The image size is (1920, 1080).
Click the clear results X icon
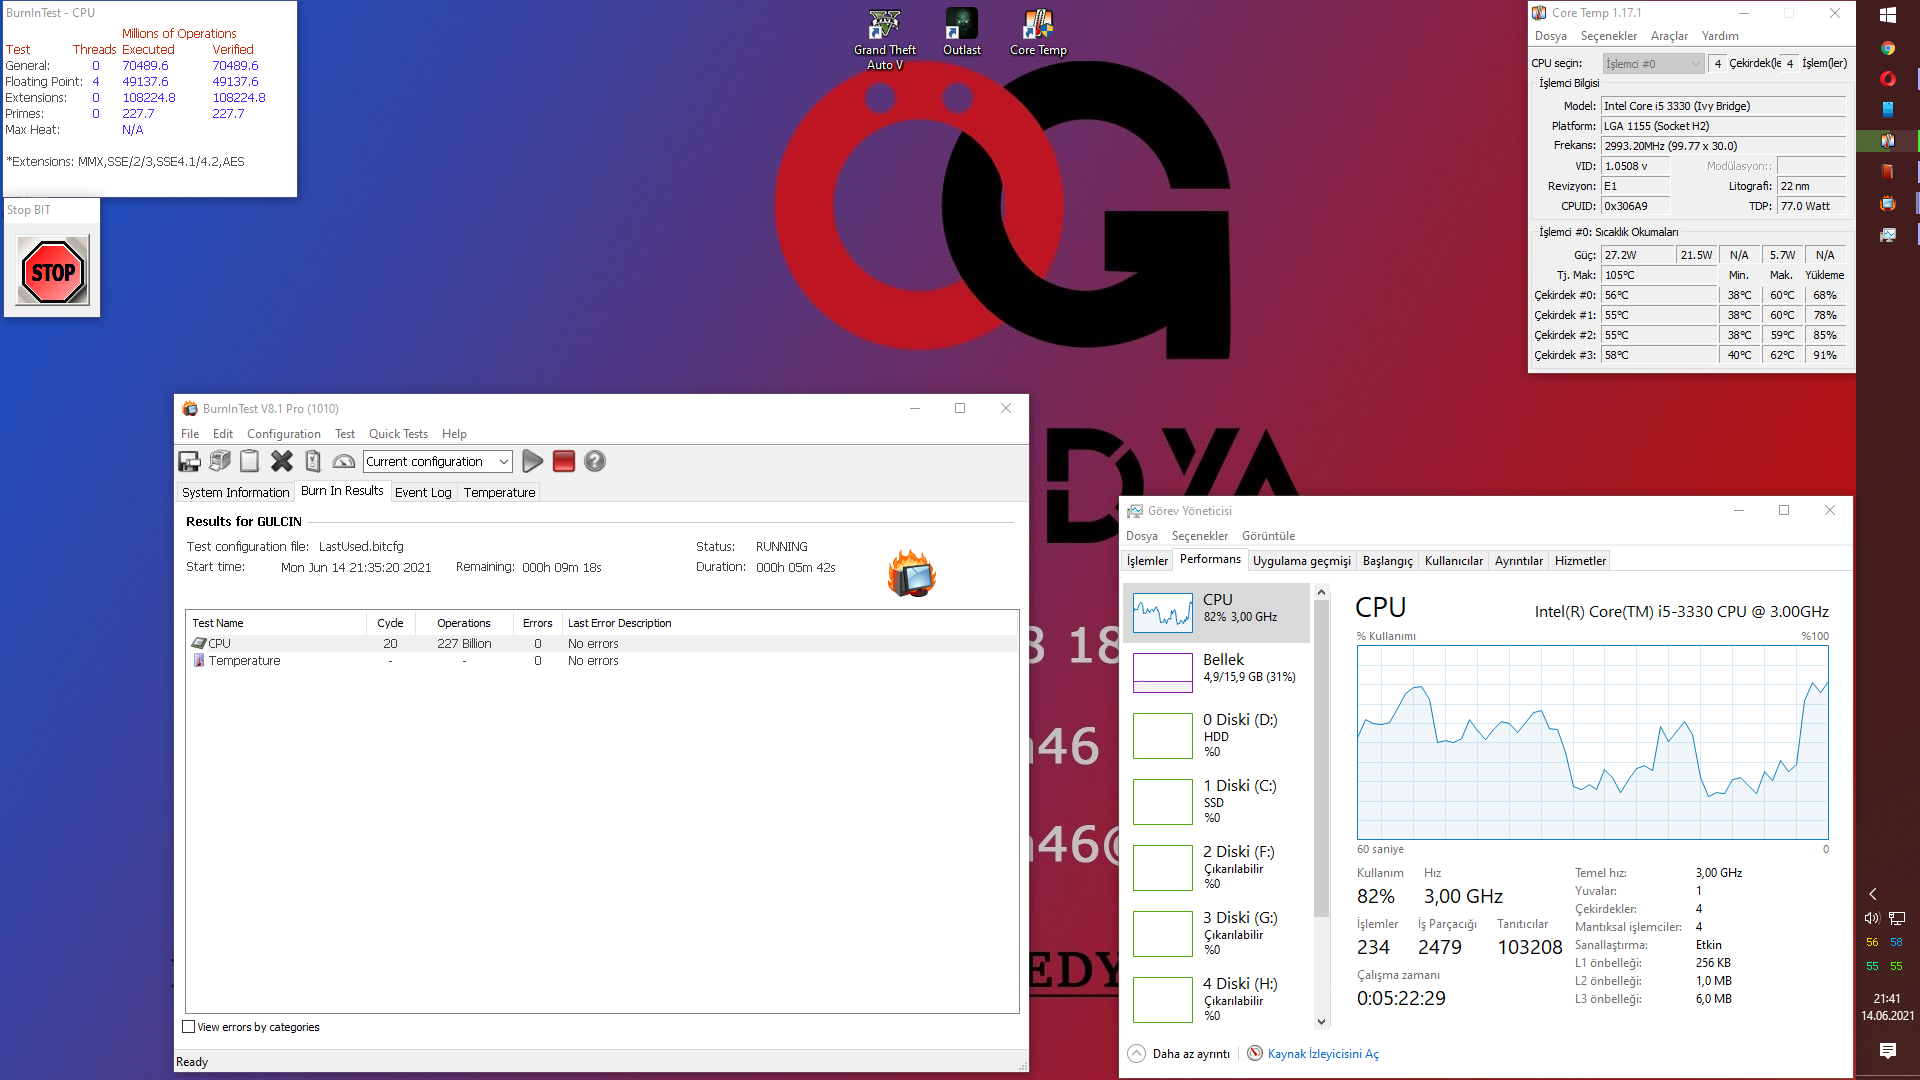[x=282, y=461]
